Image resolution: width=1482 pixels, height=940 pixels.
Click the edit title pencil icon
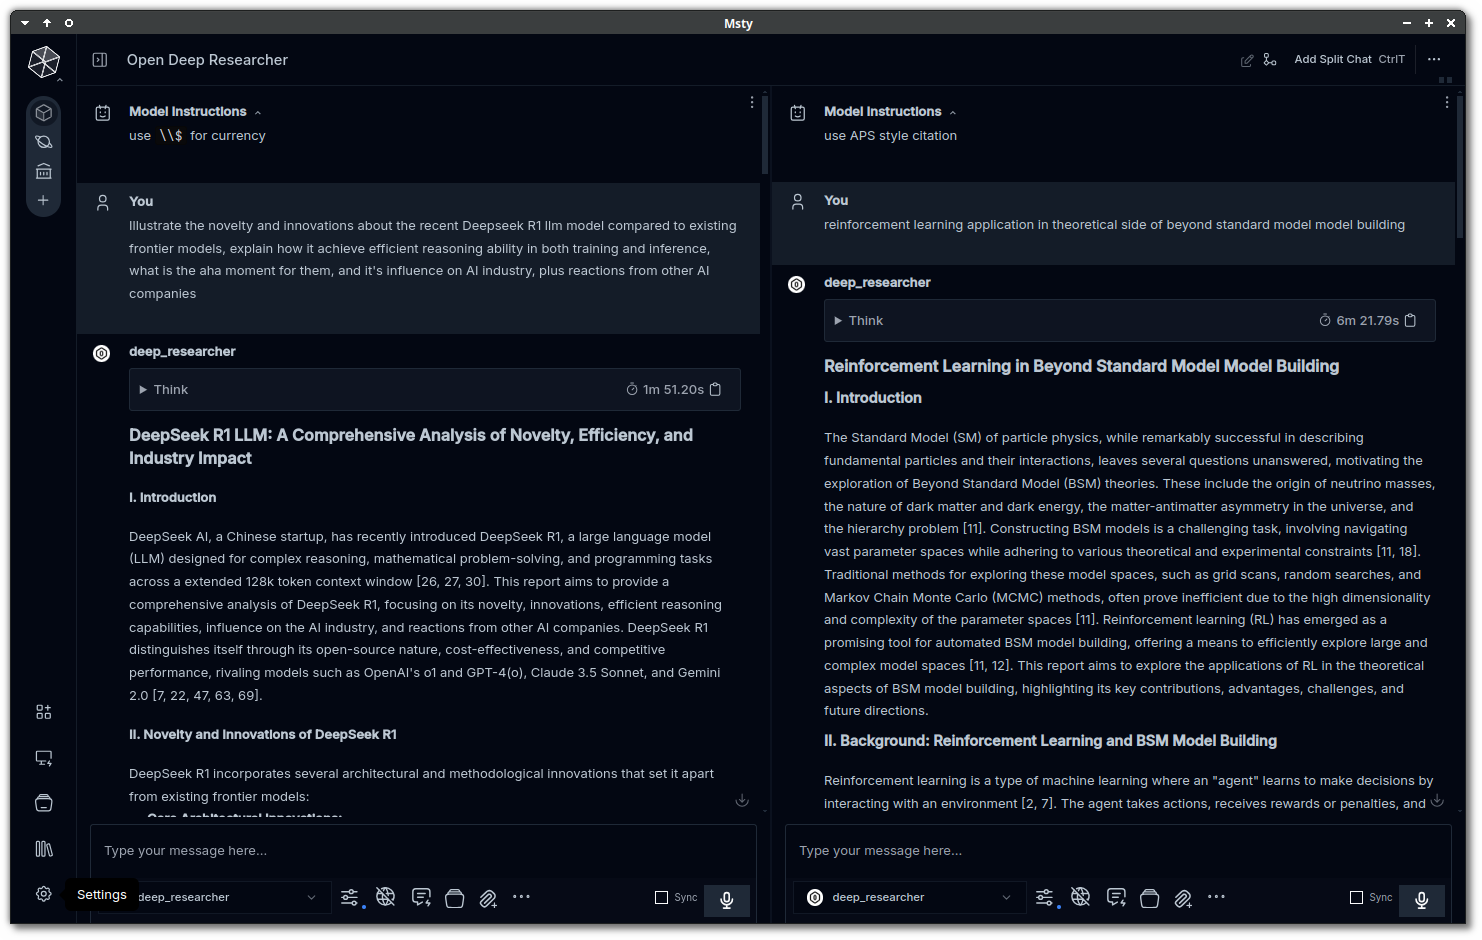(1247, 60)
